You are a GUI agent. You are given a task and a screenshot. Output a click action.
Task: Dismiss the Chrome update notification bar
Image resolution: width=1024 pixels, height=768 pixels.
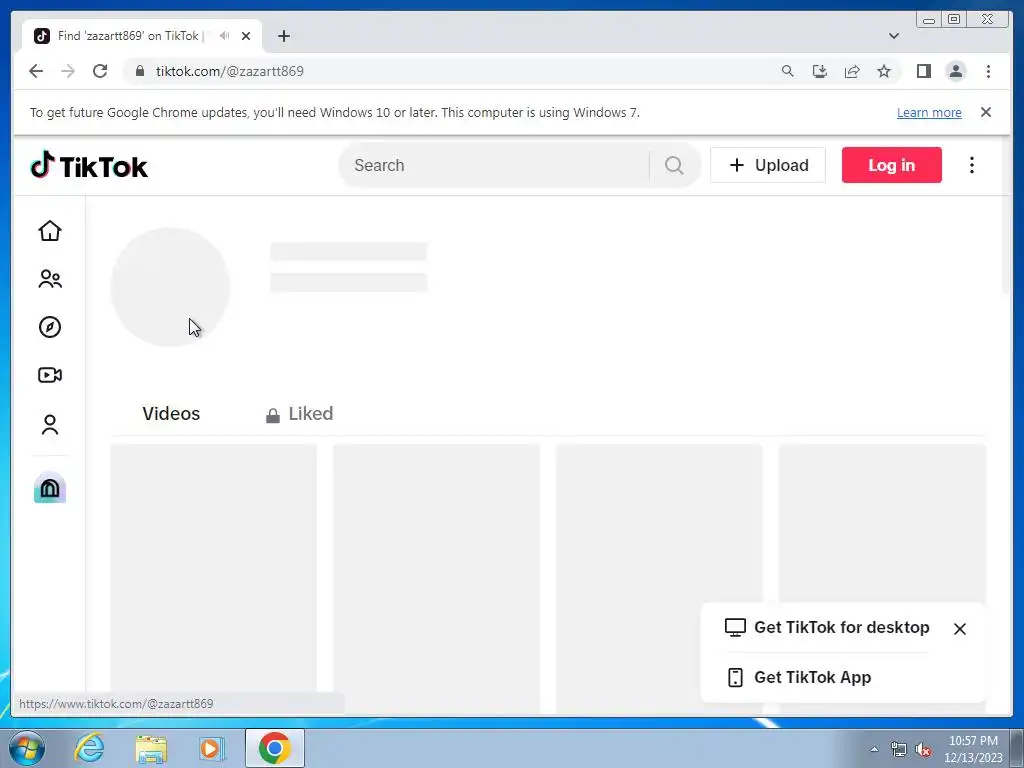tap(986, 112)
